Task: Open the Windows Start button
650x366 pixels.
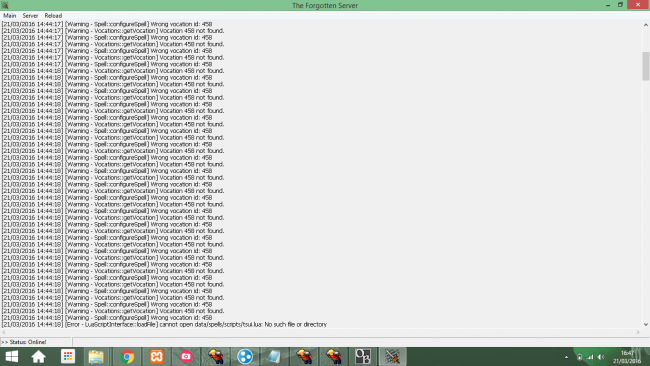Action: (12, 356)
